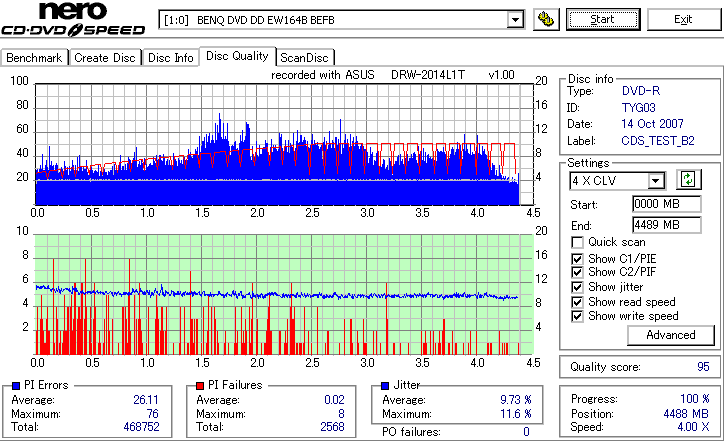Click the End position field 4489 MB
Screen dimensions: 724x441
tap(666, 225)
